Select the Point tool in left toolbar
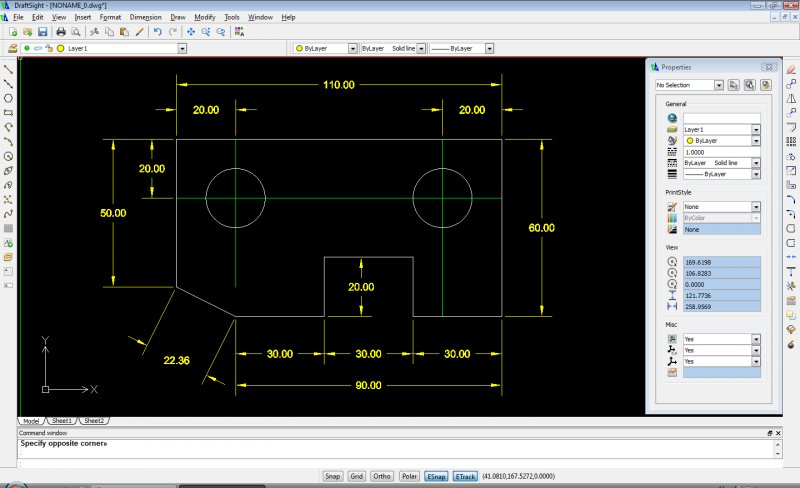Screen dimensions: 800x488 [8, 200]
